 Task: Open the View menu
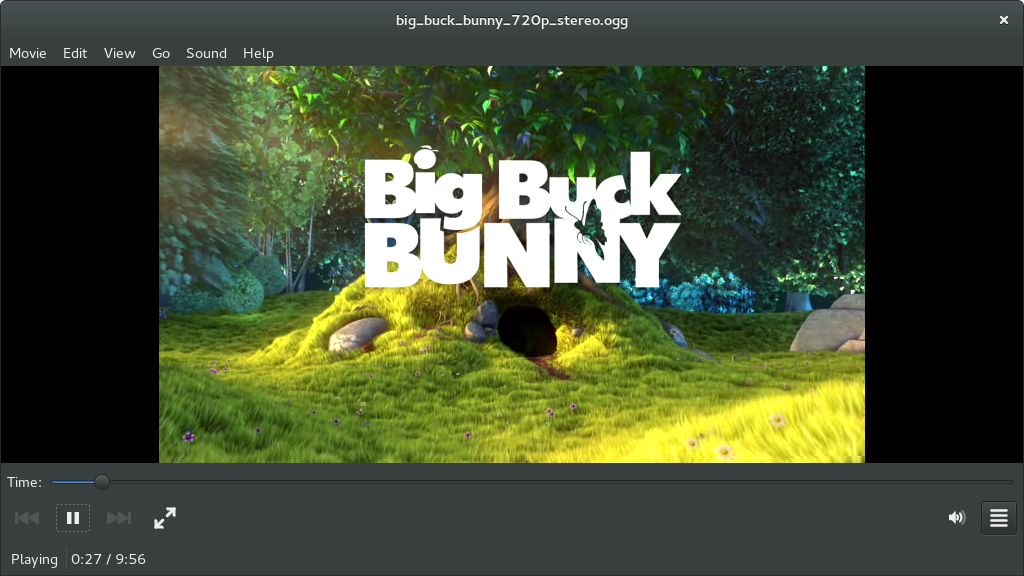tap(120, 54)
